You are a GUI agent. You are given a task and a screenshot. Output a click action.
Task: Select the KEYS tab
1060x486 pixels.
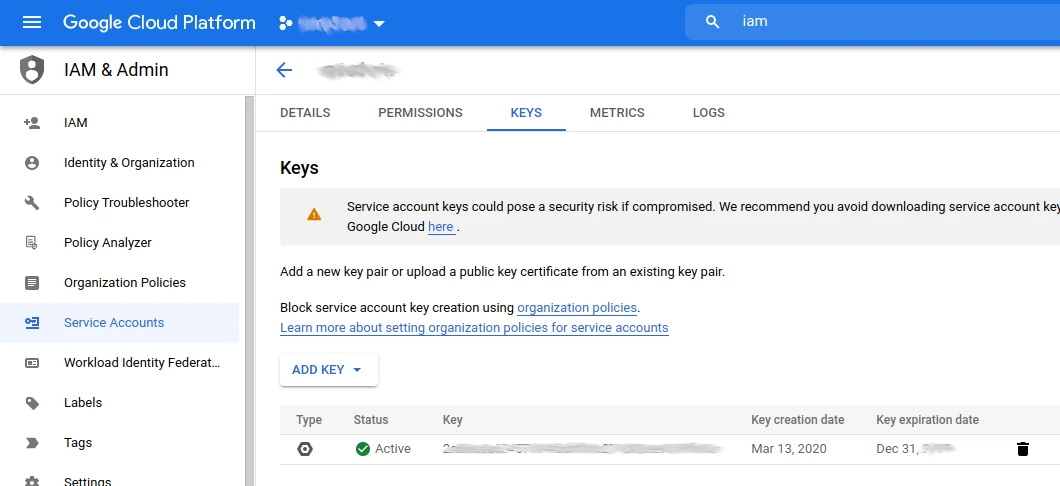[x=526, y=113]
